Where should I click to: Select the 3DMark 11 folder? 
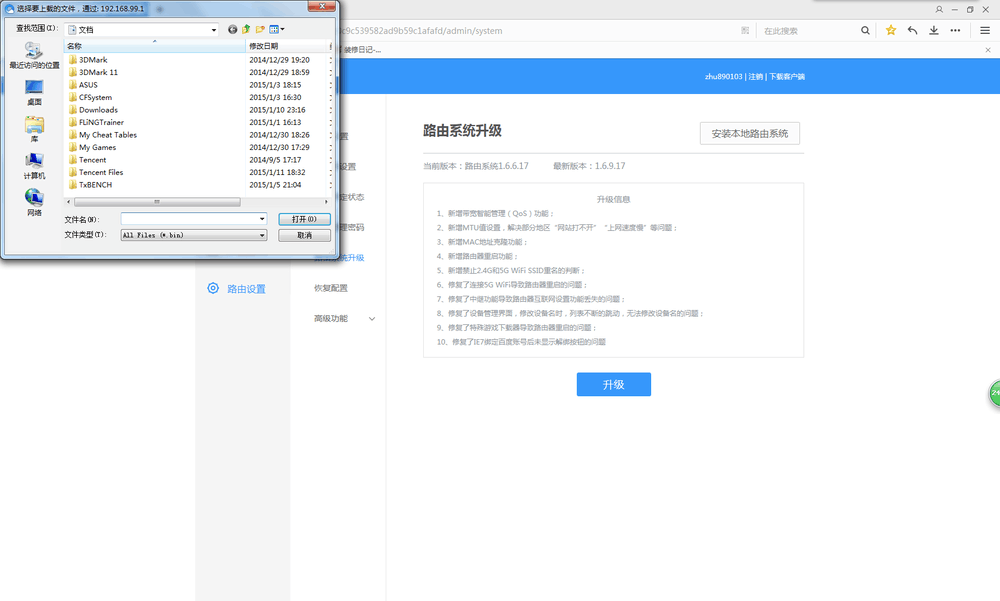coord(93,72)
